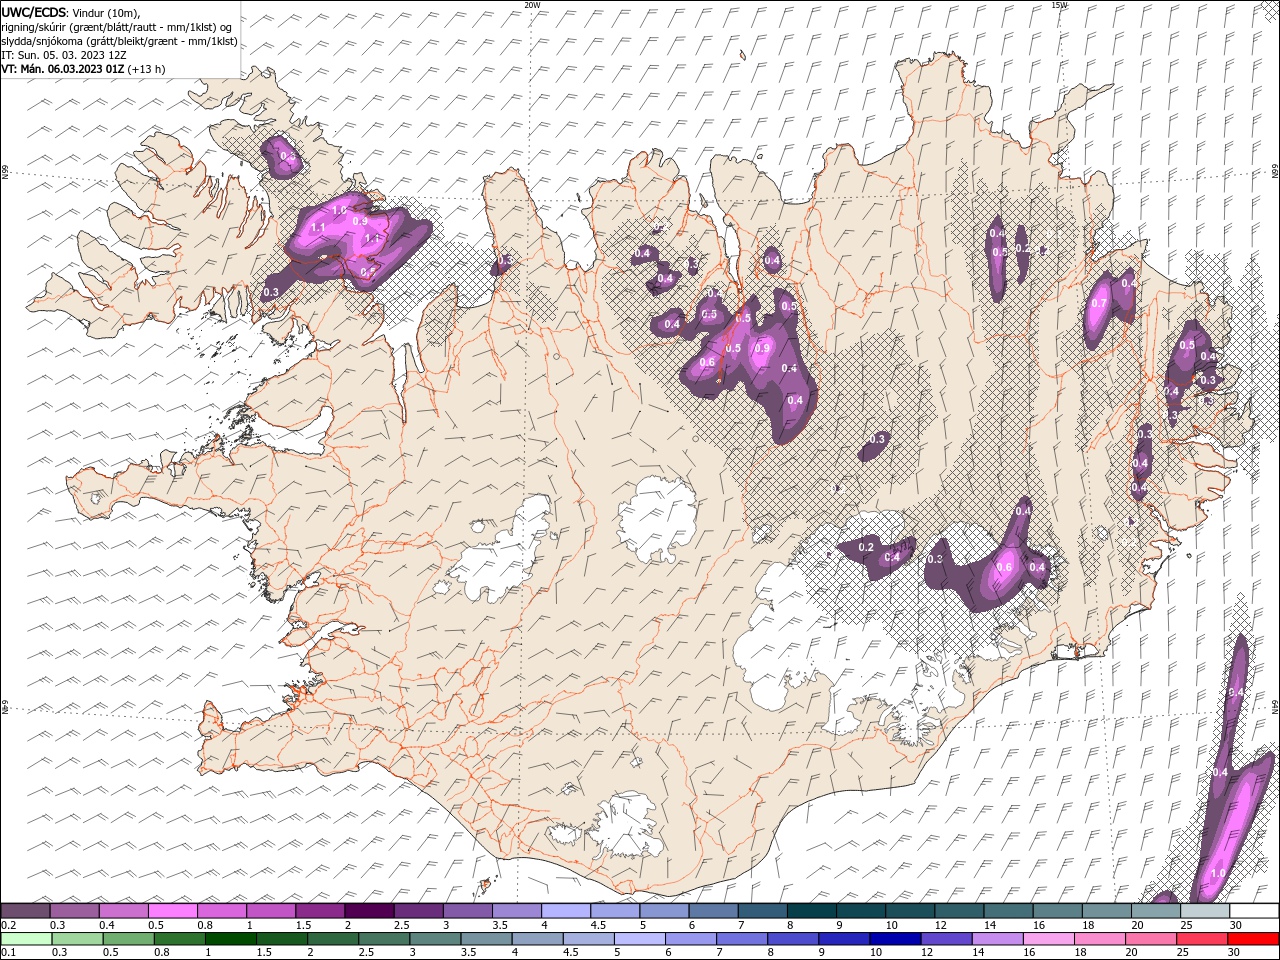
Task: Click the 0.7 precipitation value in east Iceland
Action: tap(1099, 304)
